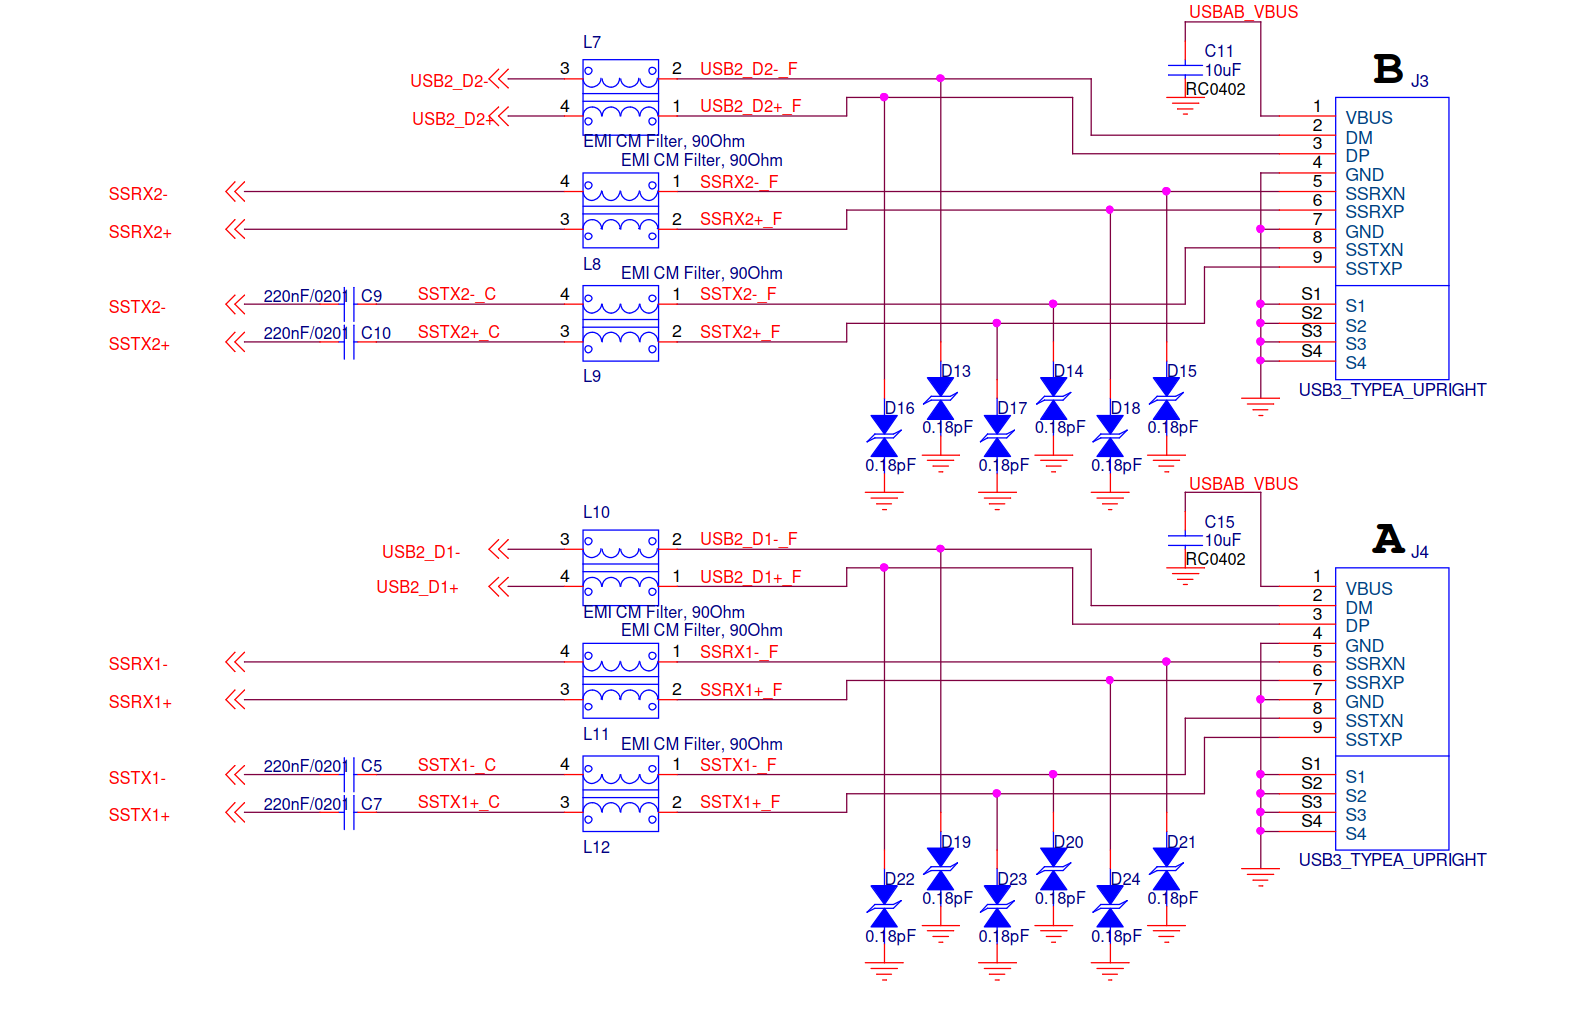Select the C15 10uF capacitor symbol
The width and height of the screenshot is (1577, 1031).
coord(1185,541)
